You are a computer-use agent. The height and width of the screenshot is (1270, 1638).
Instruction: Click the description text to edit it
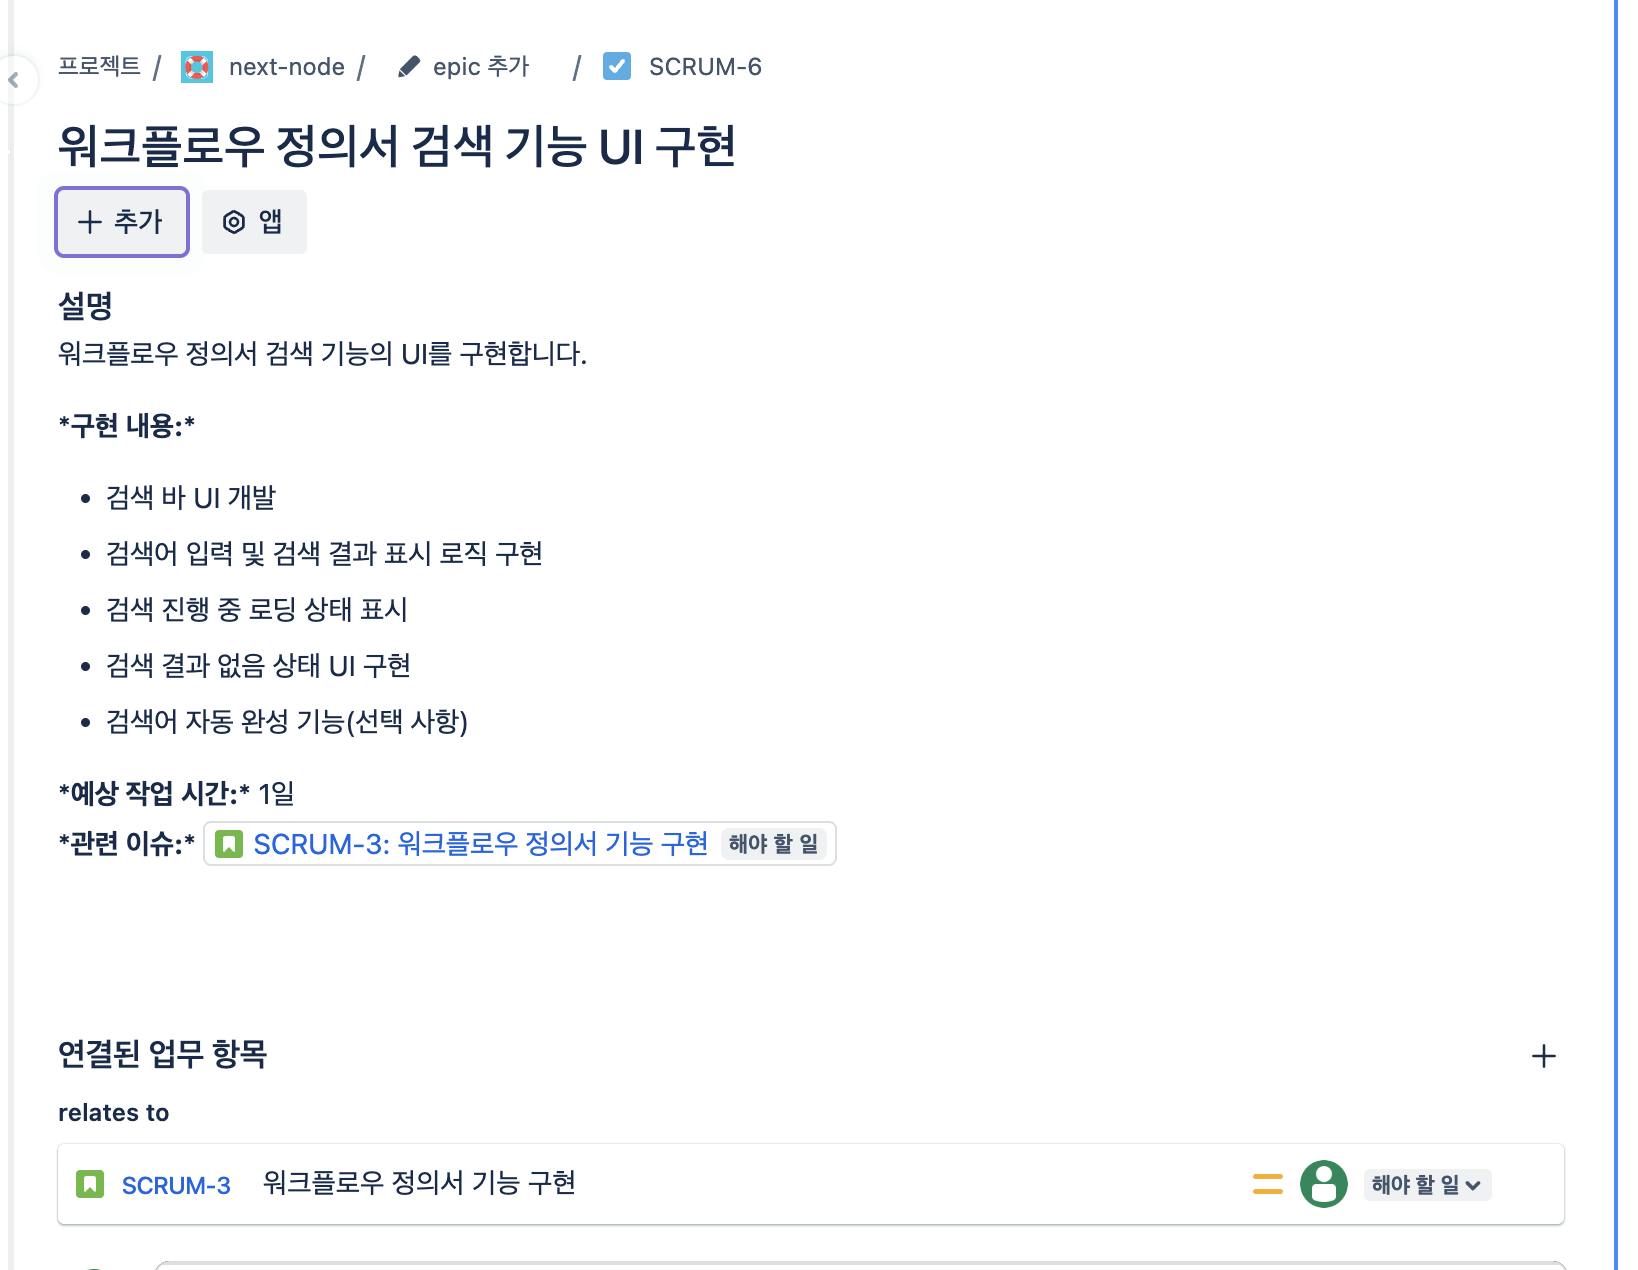pyautogui.click(x=322, y=354)
